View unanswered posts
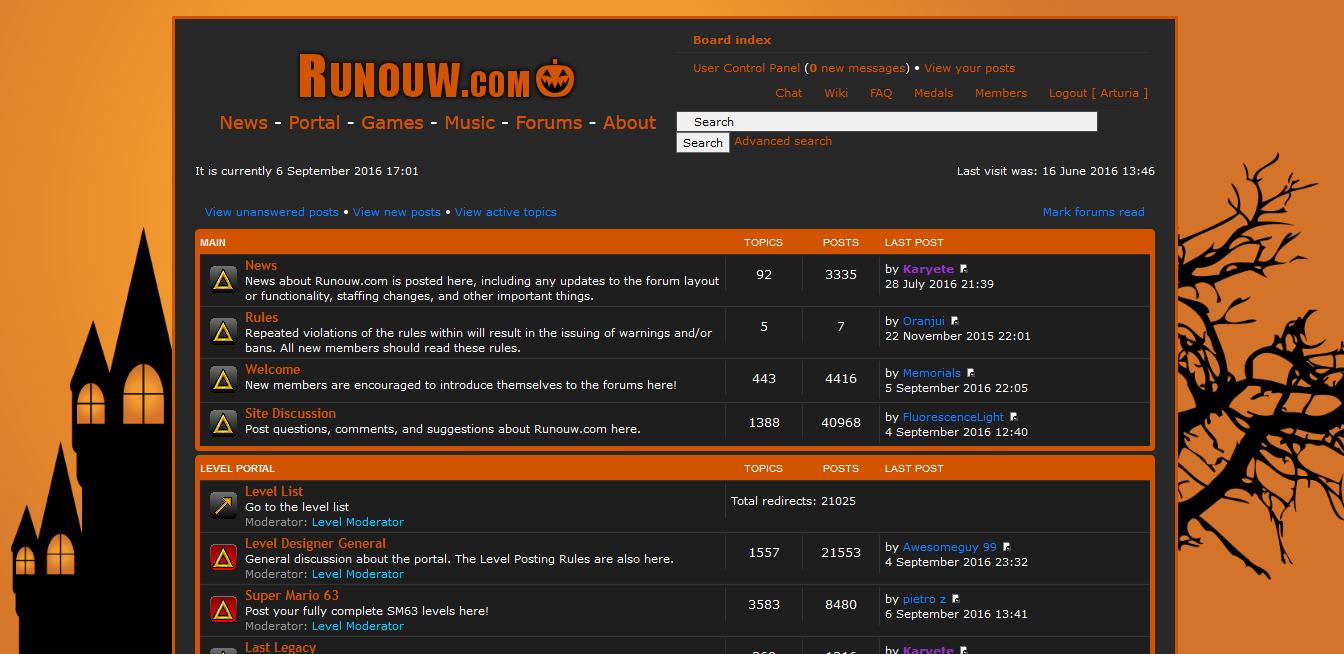 [x=271, y=212]
